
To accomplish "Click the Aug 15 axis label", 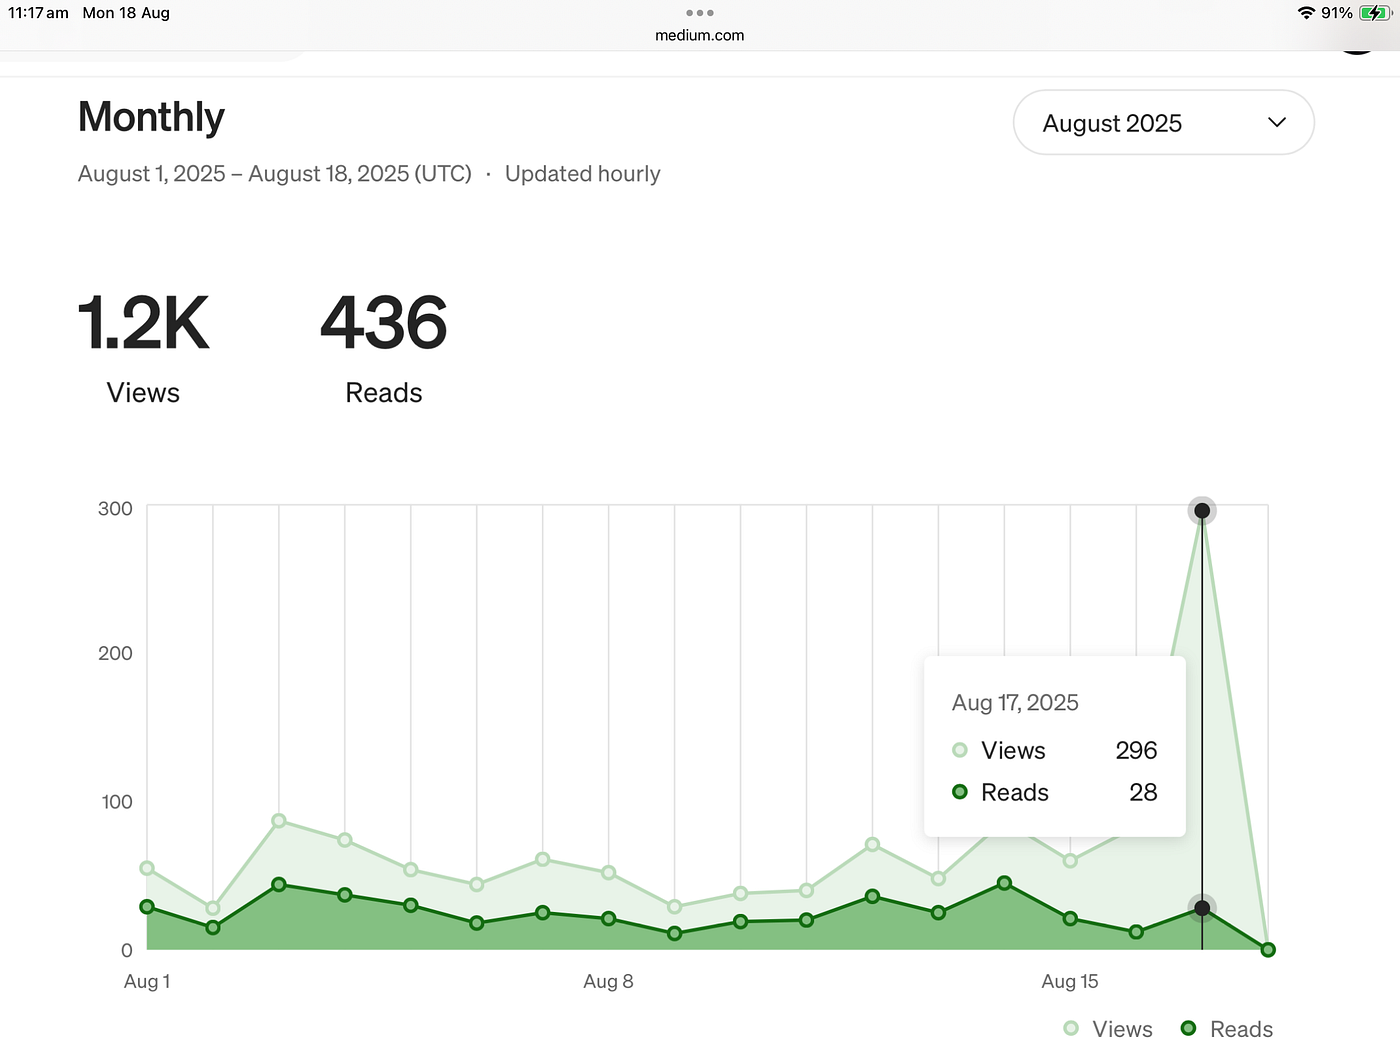I will pos(1070,981).
